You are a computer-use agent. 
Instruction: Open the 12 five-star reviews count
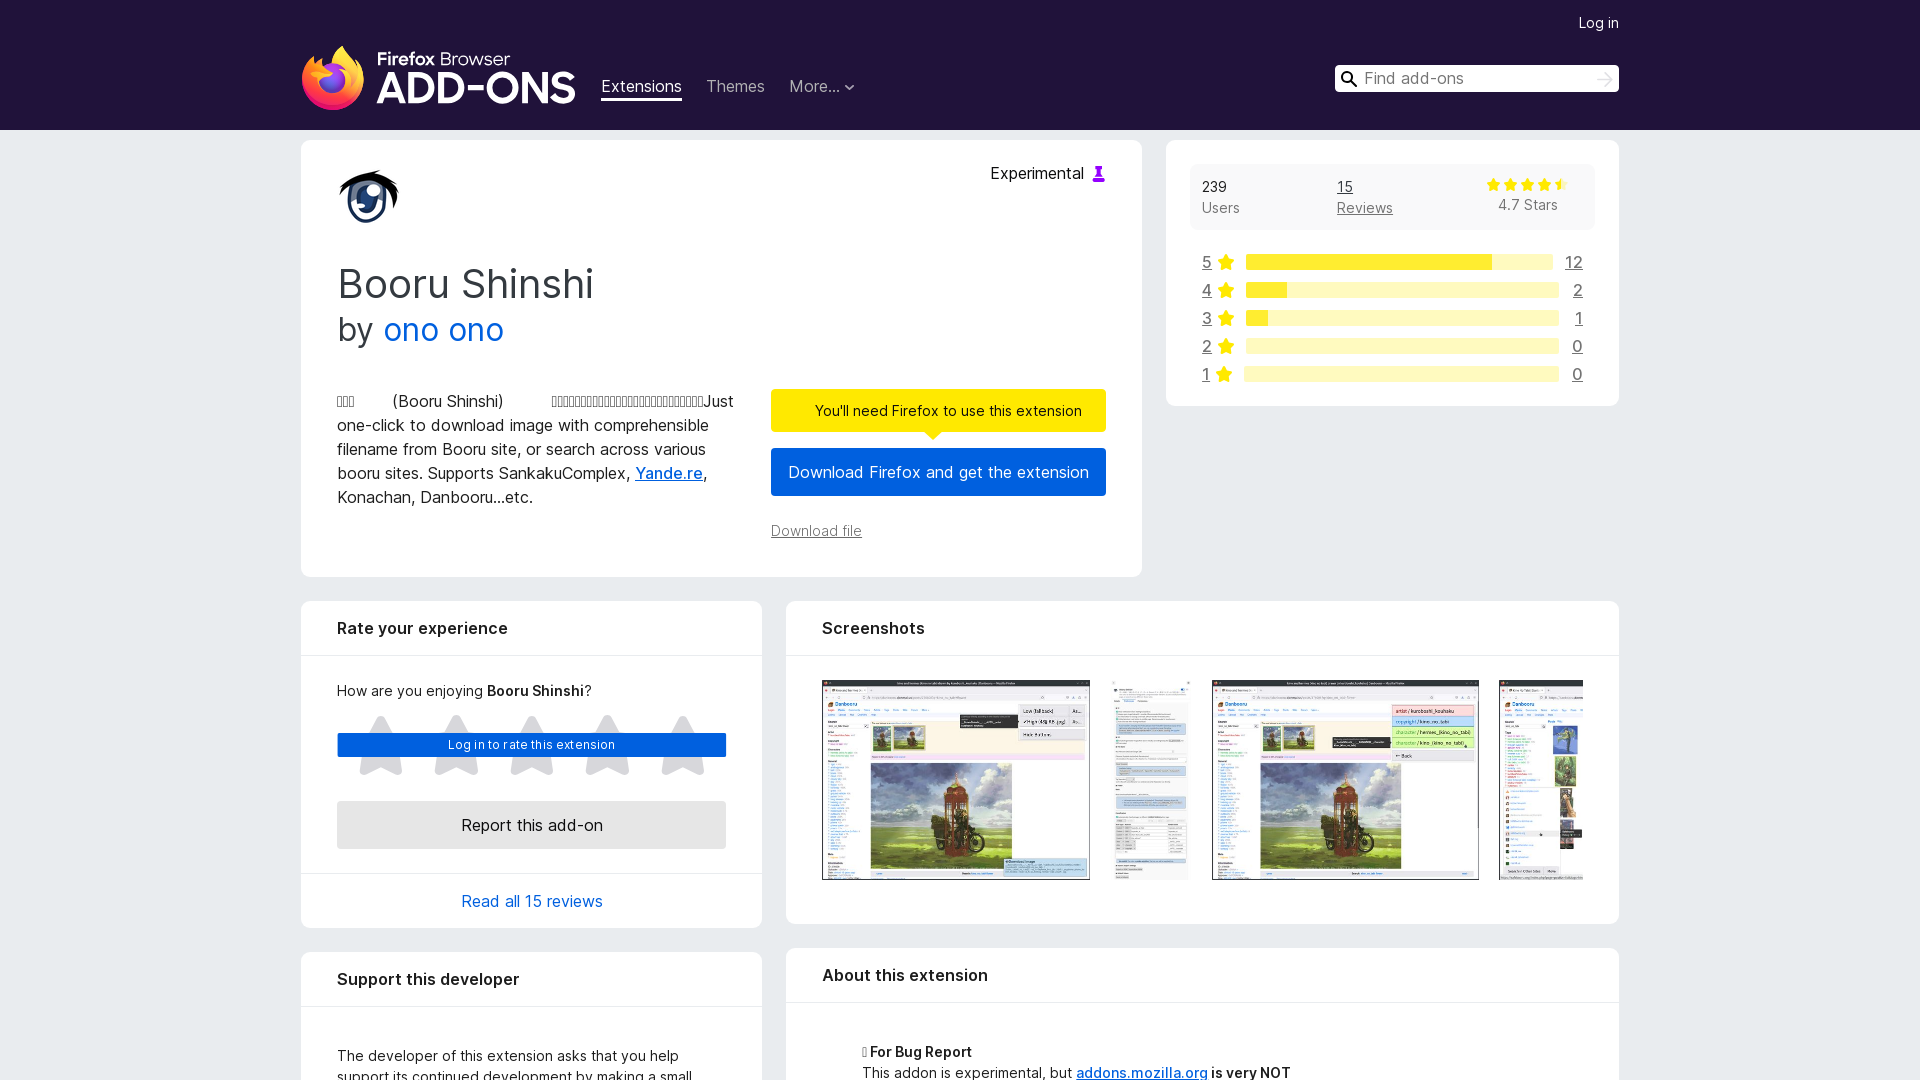tap(1574, 262)
